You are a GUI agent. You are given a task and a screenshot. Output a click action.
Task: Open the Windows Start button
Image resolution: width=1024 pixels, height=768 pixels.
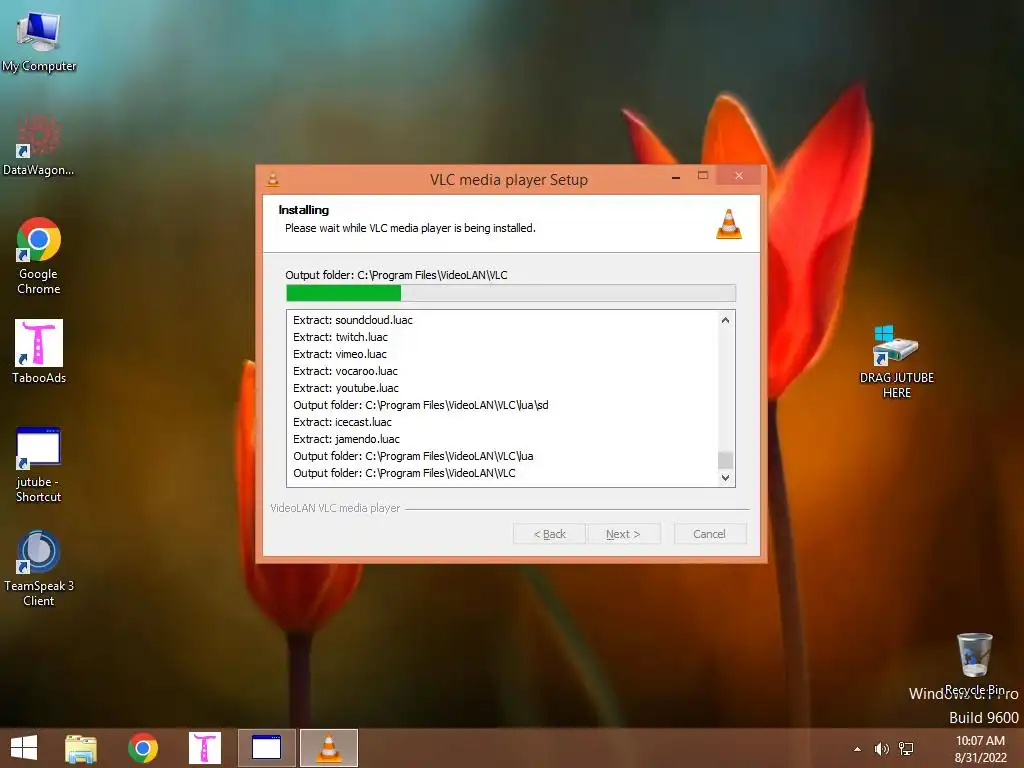[24, 748]
